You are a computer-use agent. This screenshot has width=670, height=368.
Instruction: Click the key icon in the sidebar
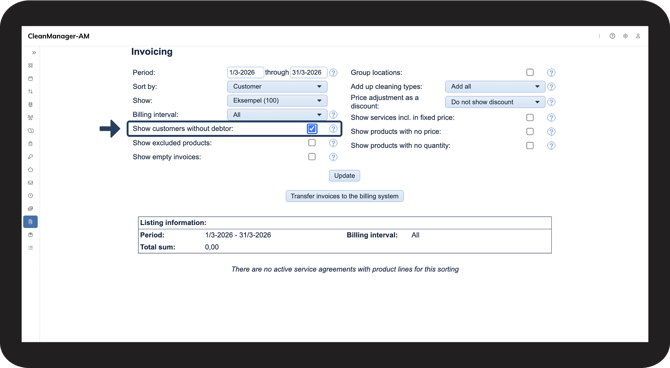click(x=30, y=156)
